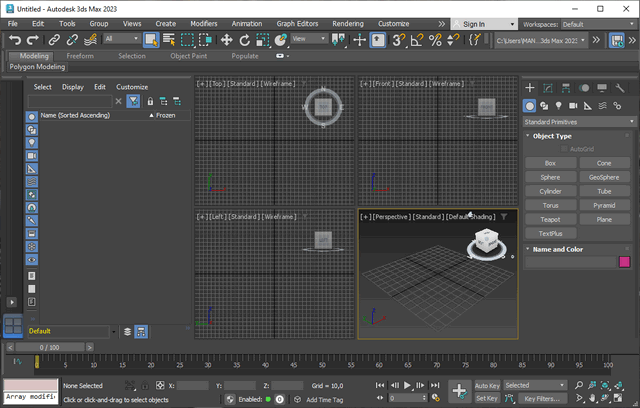640x408 pixels.
Task: Open the Modifiers menu
Action: (x=204, y=23)
